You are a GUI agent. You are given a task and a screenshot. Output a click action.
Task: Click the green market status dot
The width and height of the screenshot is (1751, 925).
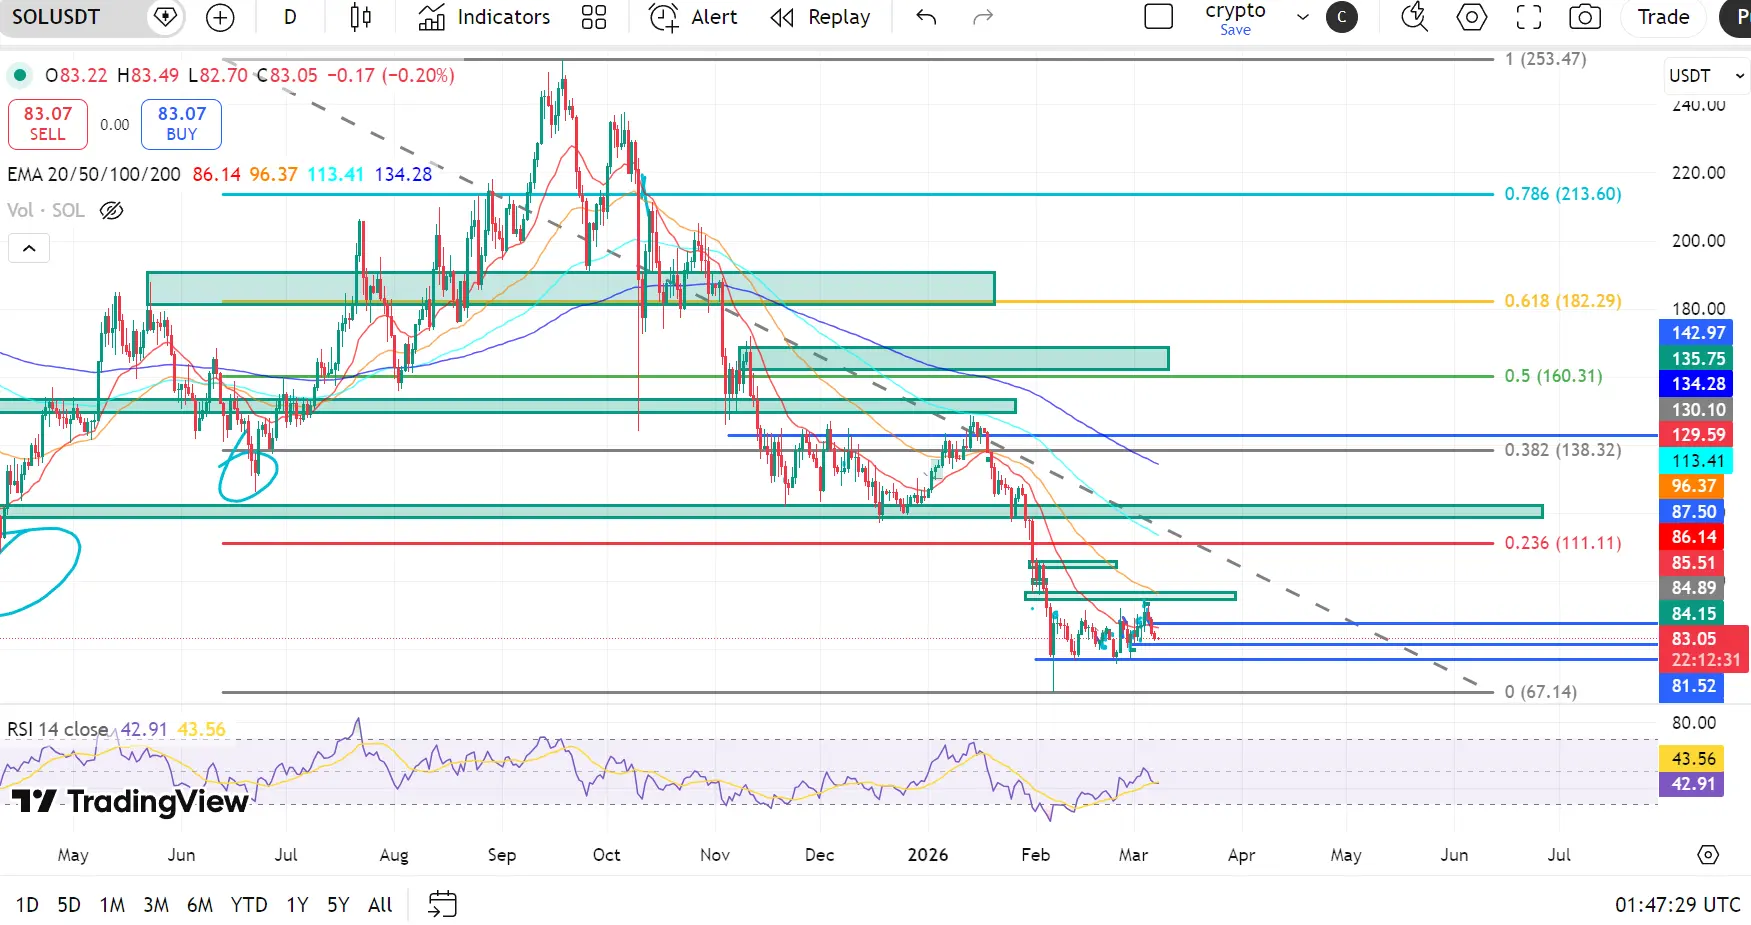[19, 75]
